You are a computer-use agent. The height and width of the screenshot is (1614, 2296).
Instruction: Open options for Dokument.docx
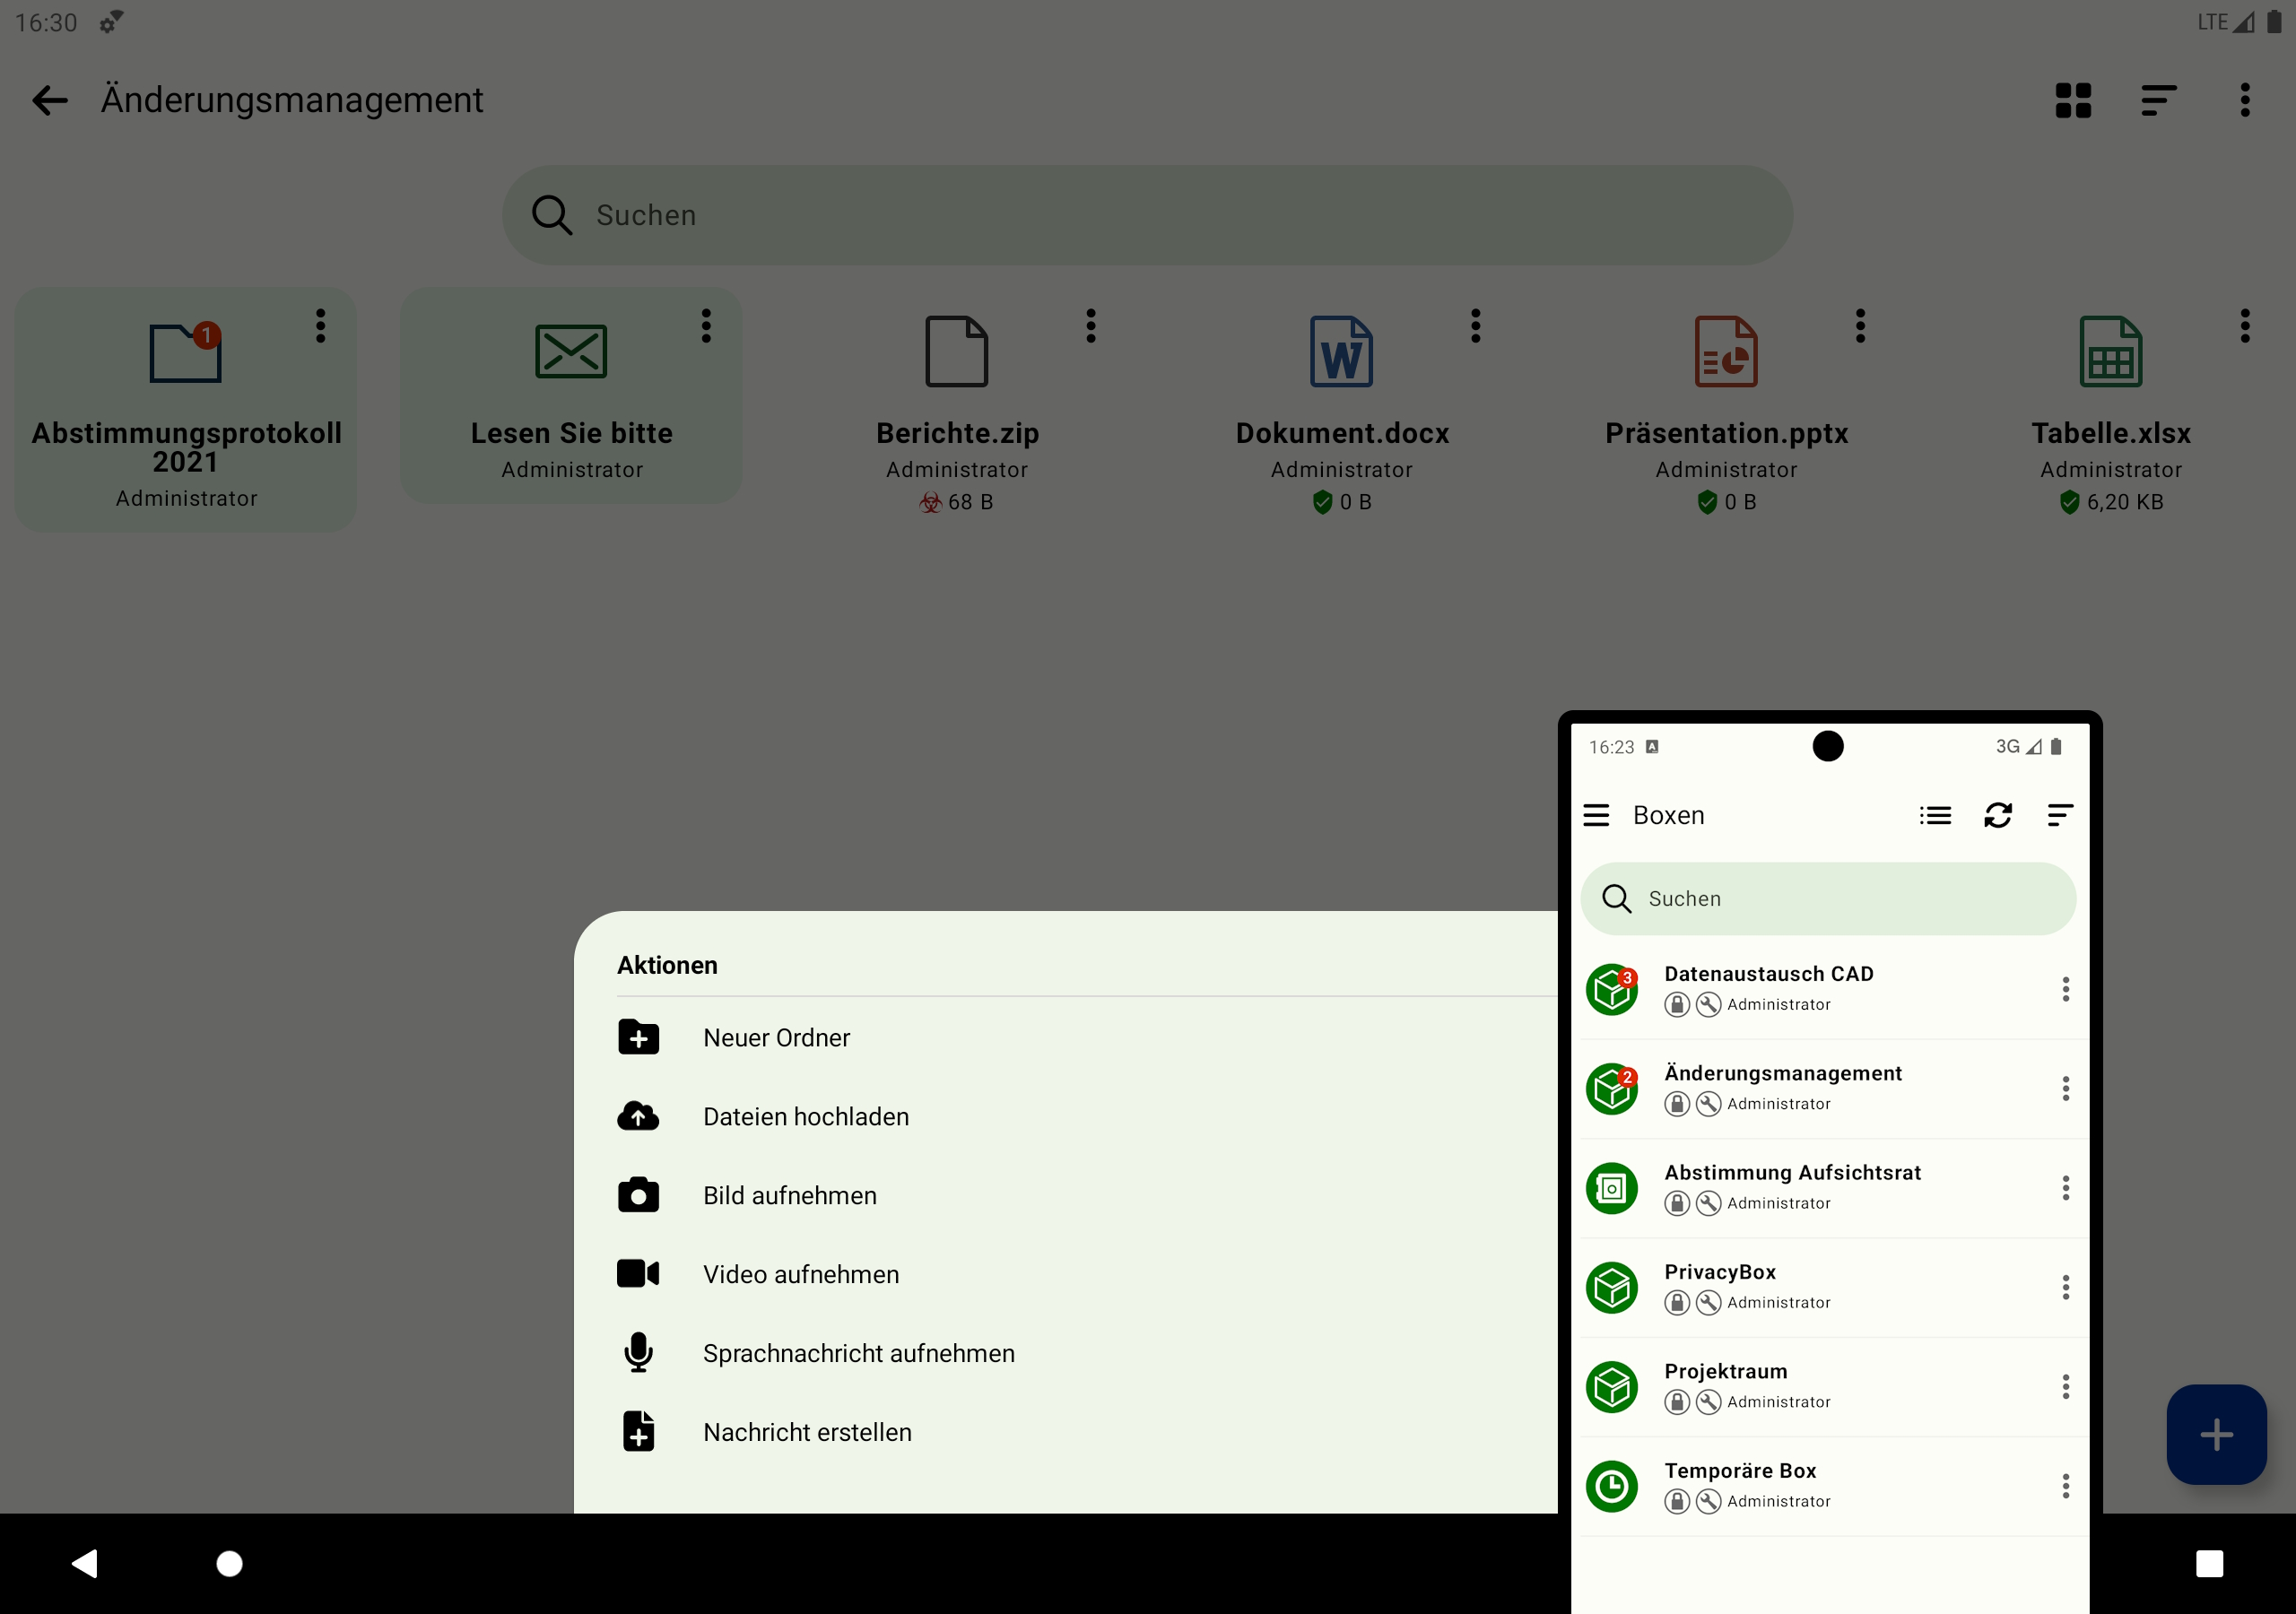pyautogui.click(x=1475, y=326)
